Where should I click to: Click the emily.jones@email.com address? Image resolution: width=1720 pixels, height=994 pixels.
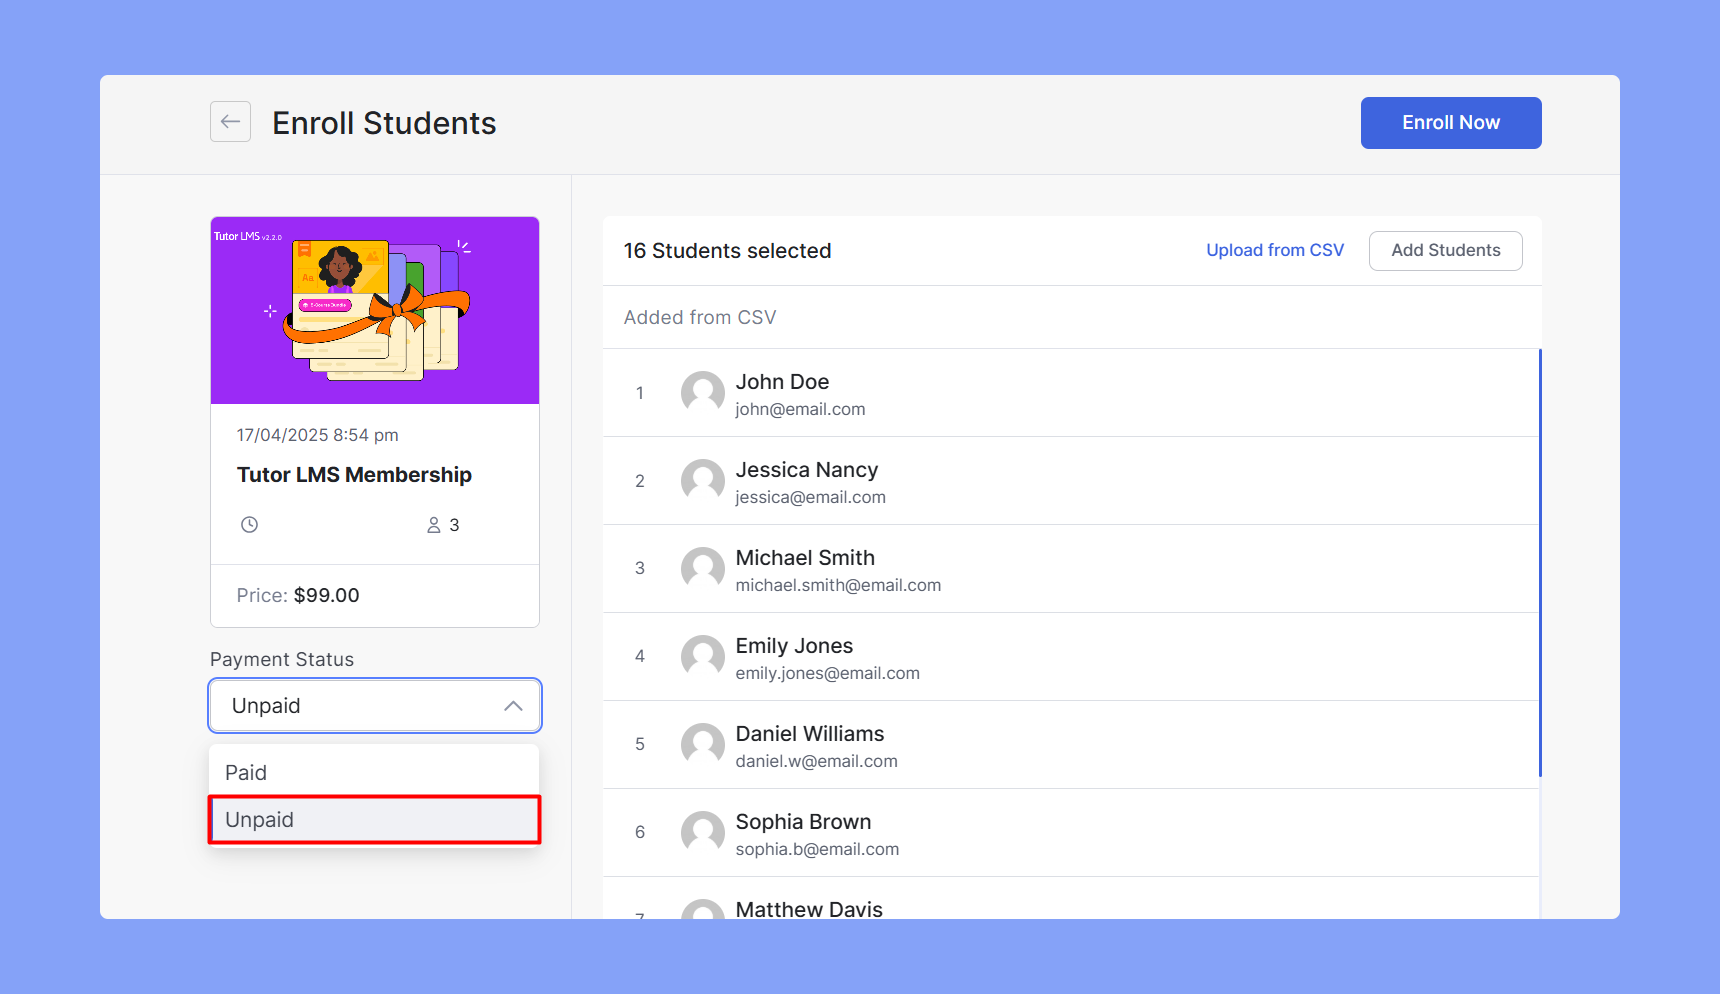point(827,673)
